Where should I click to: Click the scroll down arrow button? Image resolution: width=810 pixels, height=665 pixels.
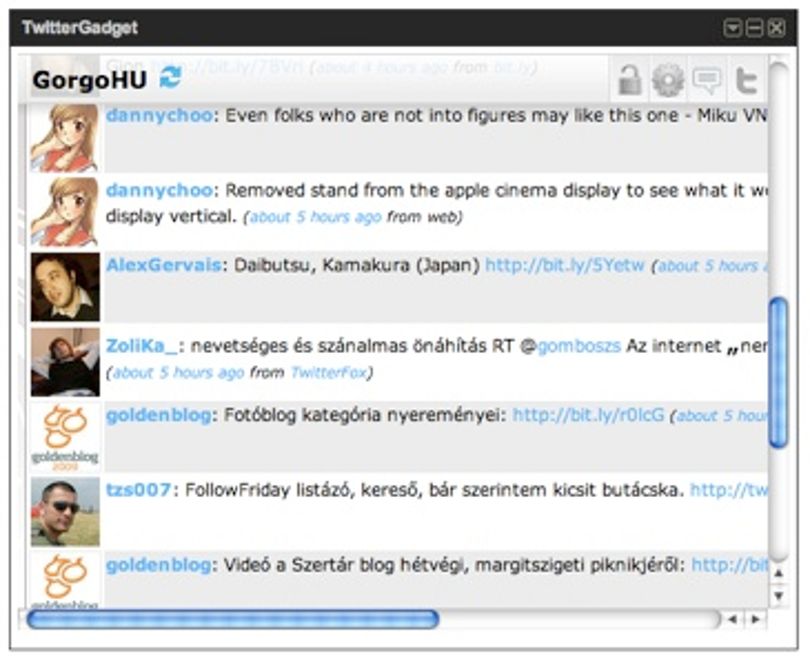click(x=778, y=596)
